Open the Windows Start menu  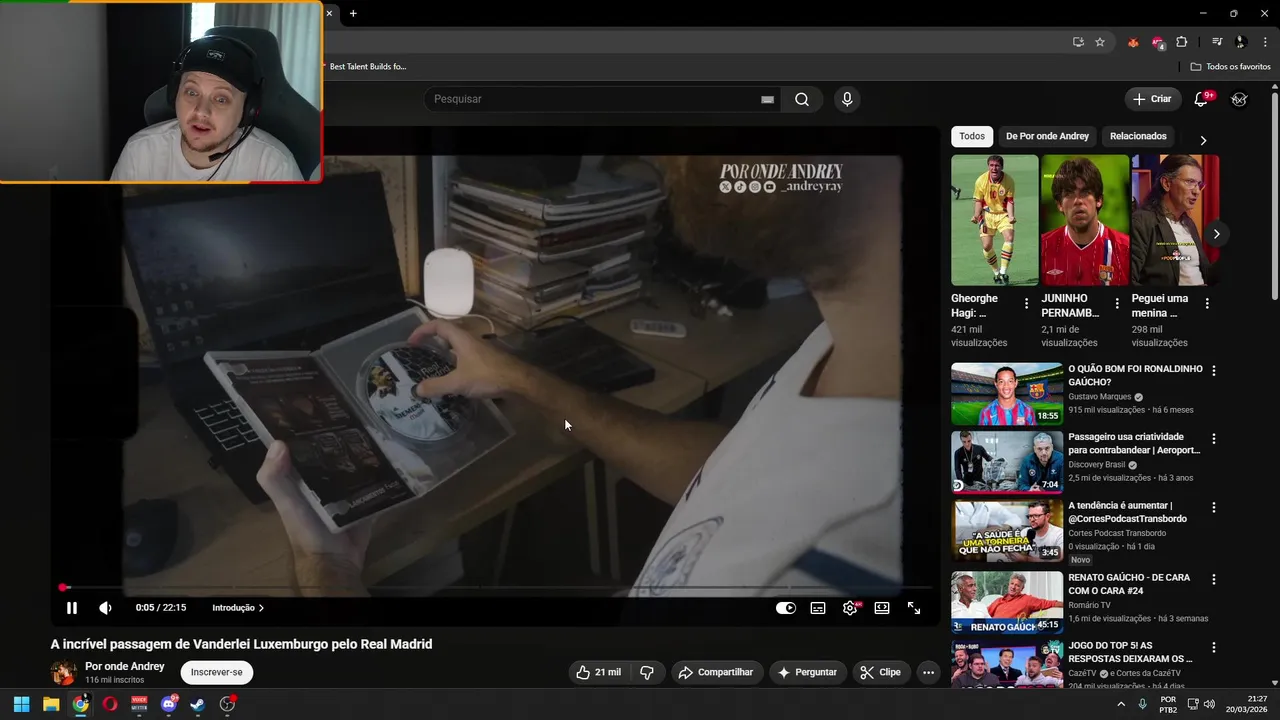[x=21, y=704]
